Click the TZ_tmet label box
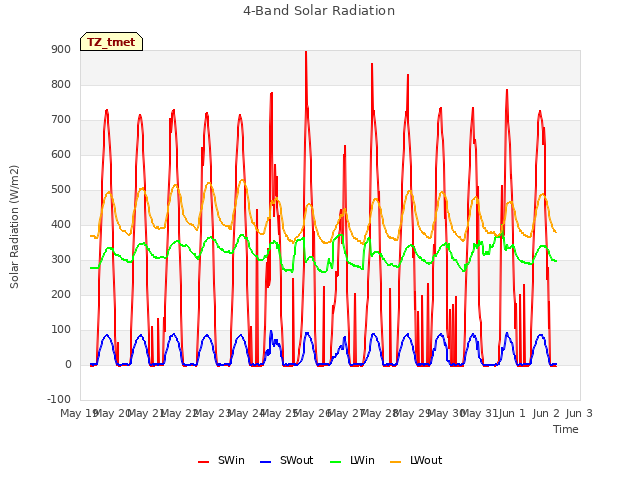640x480 pixels. point(111,42)
